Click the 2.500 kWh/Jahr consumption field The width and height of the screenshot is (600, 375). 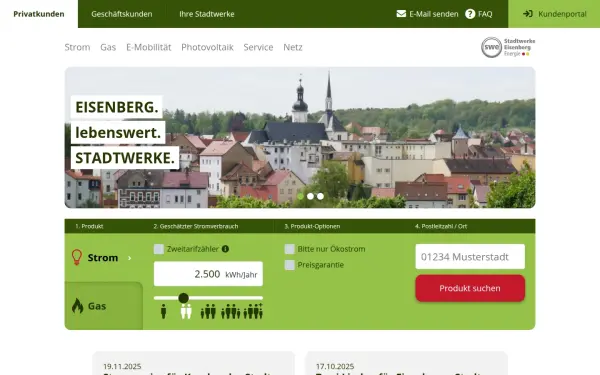208,274
